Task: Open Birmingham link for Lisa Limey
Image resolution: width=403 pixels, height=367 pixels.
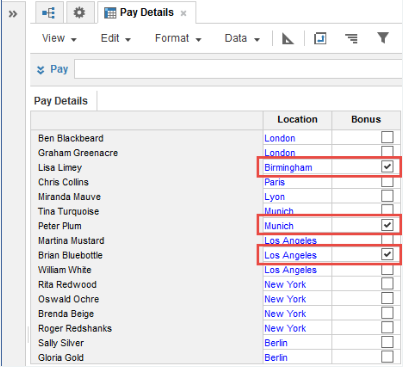Action: [x=288, y=168]
